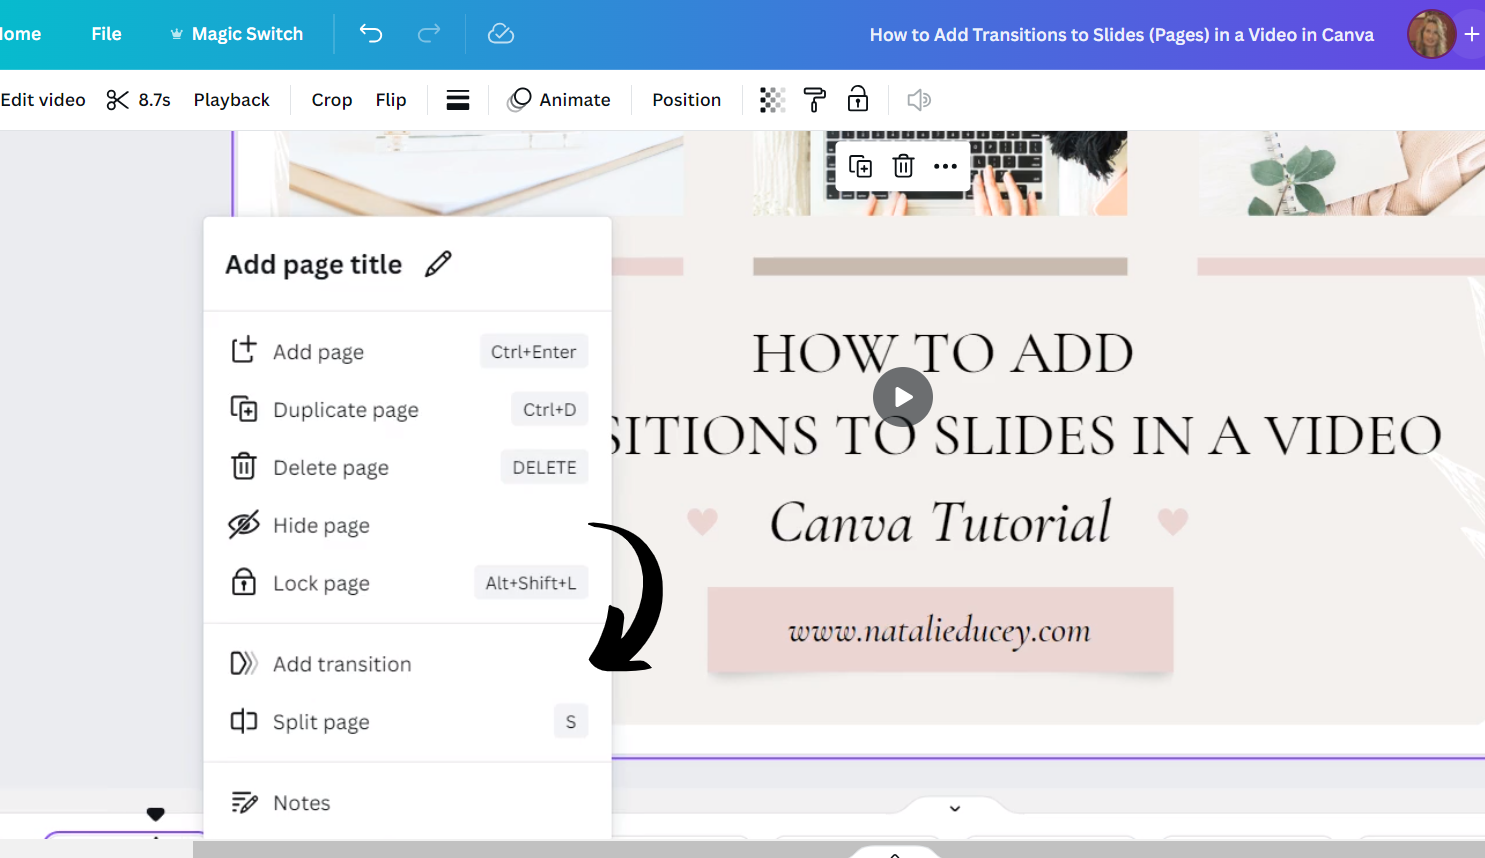Choose Split page from menu
Image resolution: width=1485 pixels, height=858 pixels.
[x=407, y=722]
